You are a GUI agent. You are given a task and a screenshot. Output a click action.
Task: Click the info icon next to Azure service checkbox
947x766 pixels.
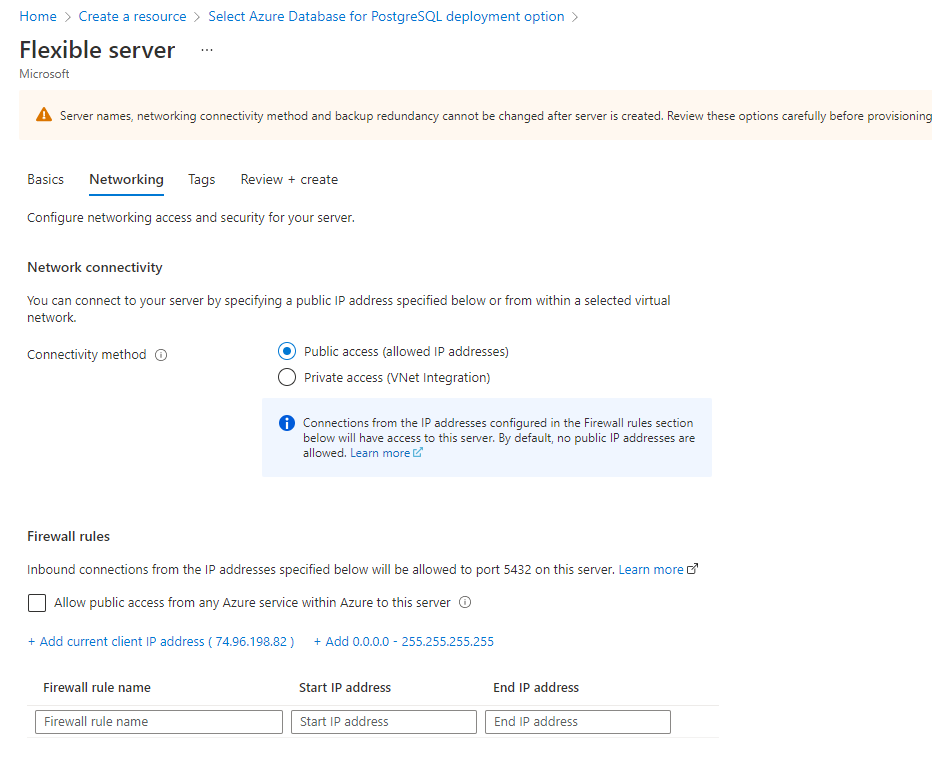pyautogui.click(x=465, y=602)
